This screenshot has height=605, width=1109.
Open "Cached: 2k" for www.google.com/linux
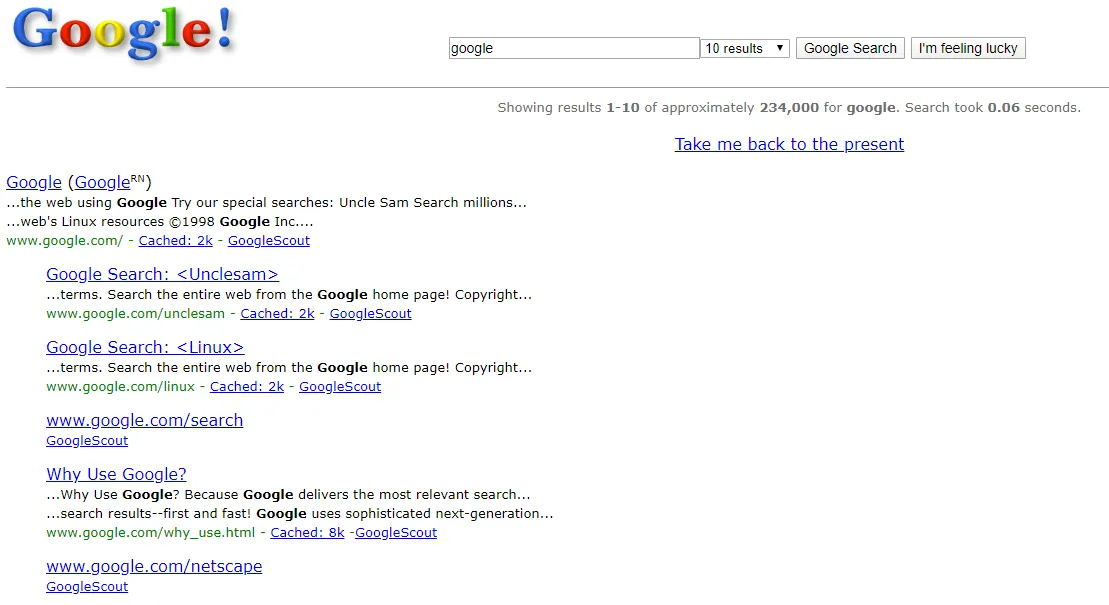(x=247, y=386)
